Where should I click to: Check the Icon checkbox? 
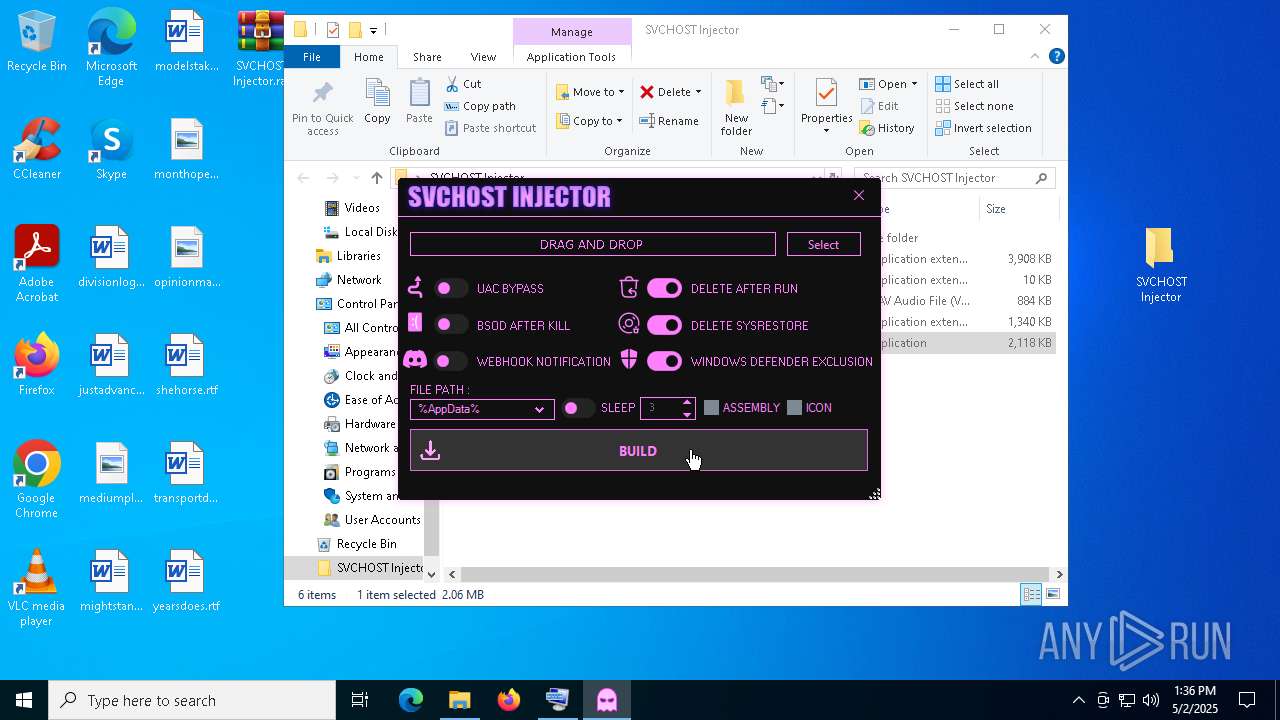point(794,408)
